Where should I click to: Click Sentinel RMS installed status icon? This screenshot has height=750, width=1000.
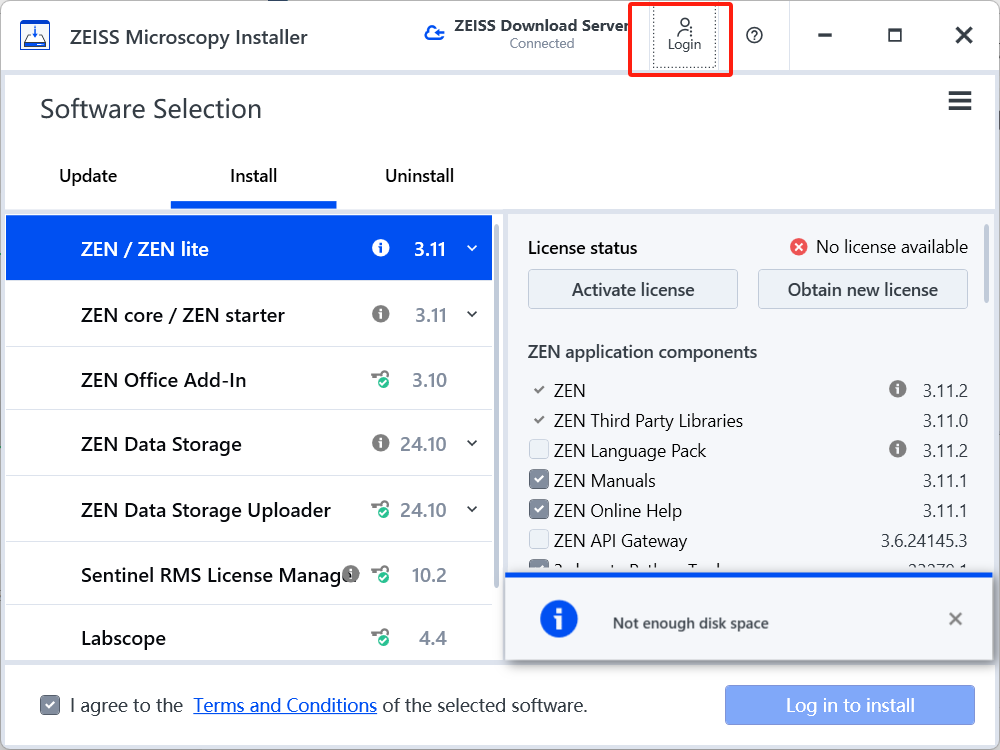click(381, 575)
